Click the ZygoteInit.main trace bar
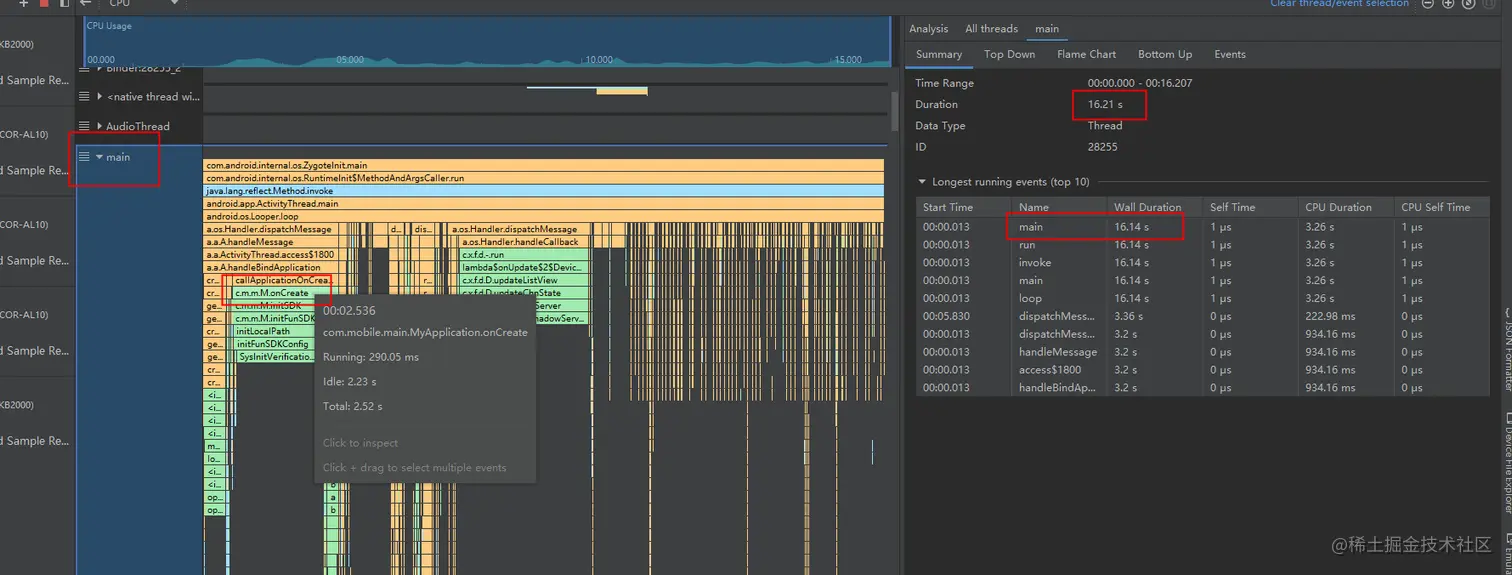The image size is (1512, 575). pyautogui.click(x=544, y=165)
